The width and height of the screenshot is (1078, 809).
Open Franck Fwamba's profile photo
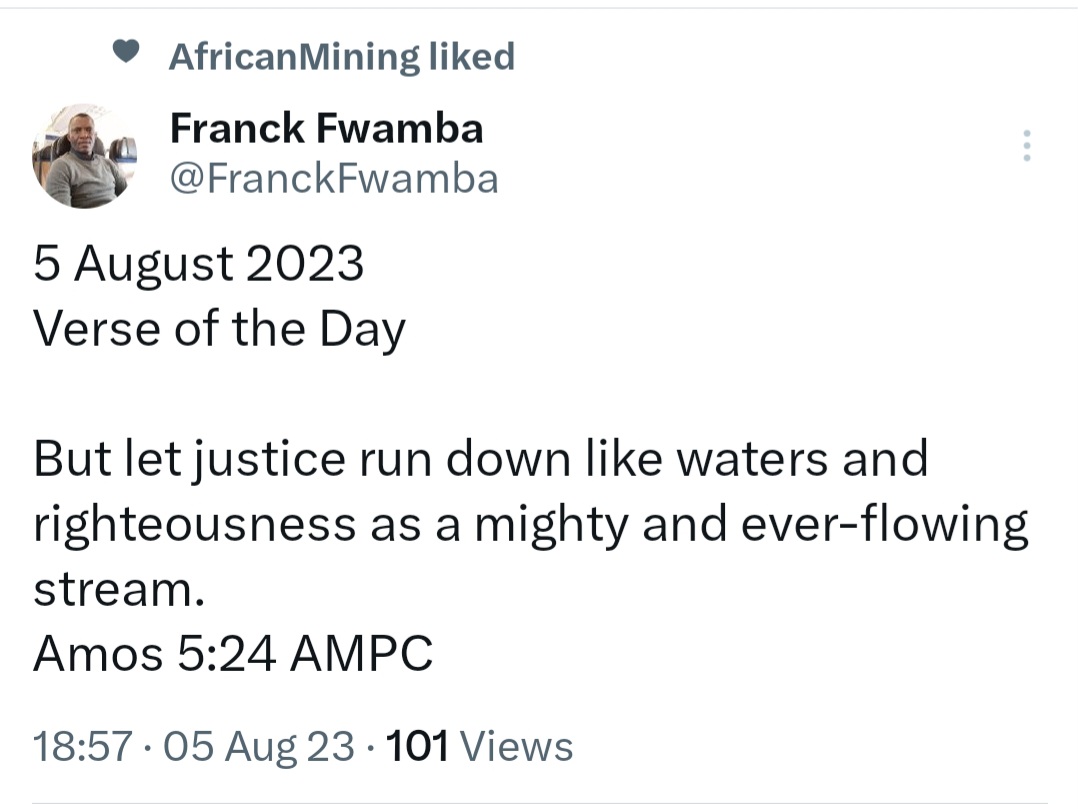pyautogui.click(x=84, y=155)
